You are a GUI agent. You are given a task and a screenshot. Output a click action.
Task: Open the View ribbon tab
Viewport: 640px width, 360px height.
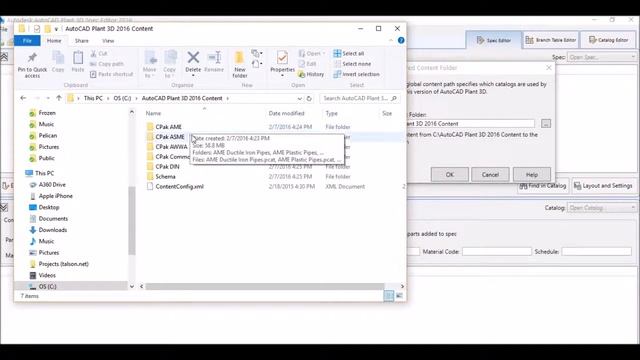pyautogui.click(x=108, y=41)
